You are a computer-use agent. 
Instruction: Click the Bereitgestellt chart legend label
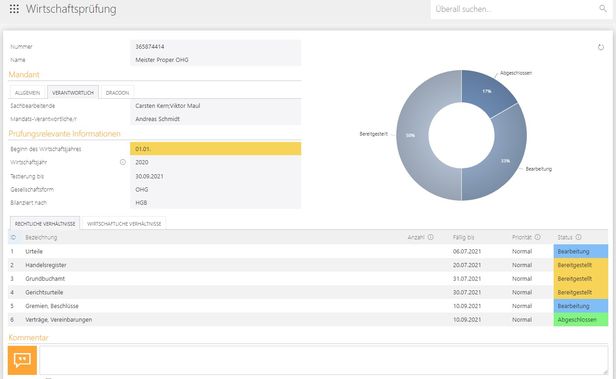click(374, 134)
